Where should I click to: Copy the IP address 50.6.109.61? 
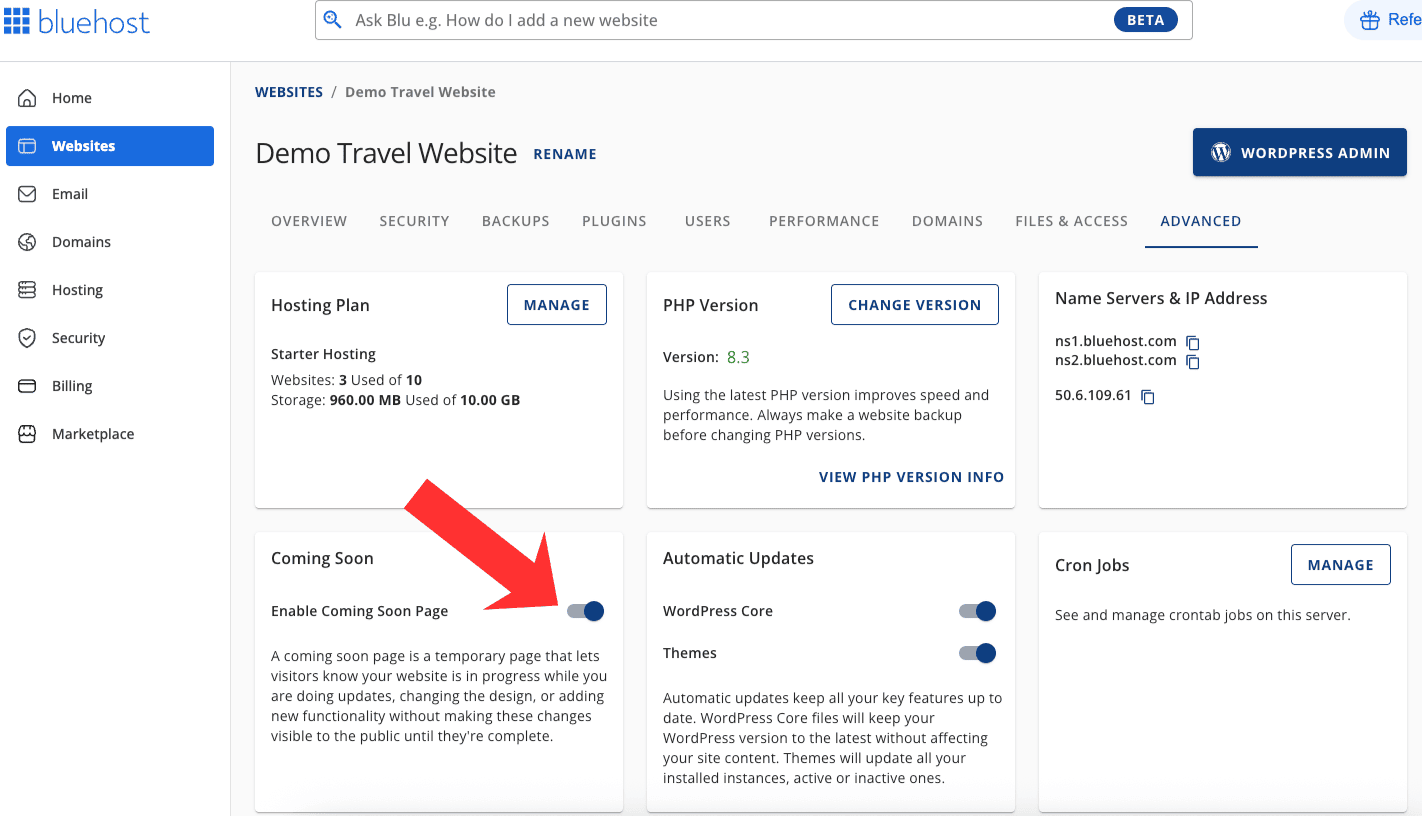click(x=1148, y=397)
